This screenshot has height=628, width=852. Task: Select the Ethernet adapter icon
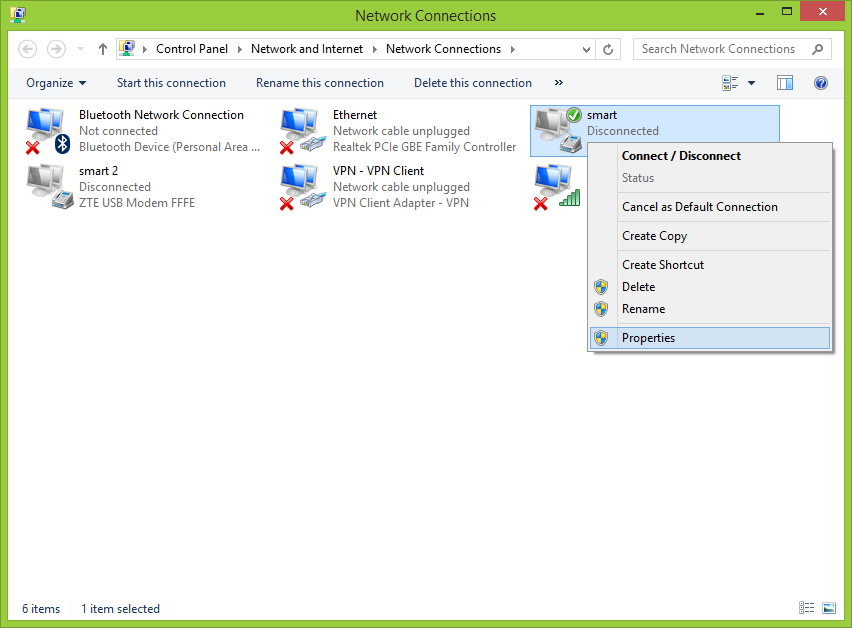[300, 131]
